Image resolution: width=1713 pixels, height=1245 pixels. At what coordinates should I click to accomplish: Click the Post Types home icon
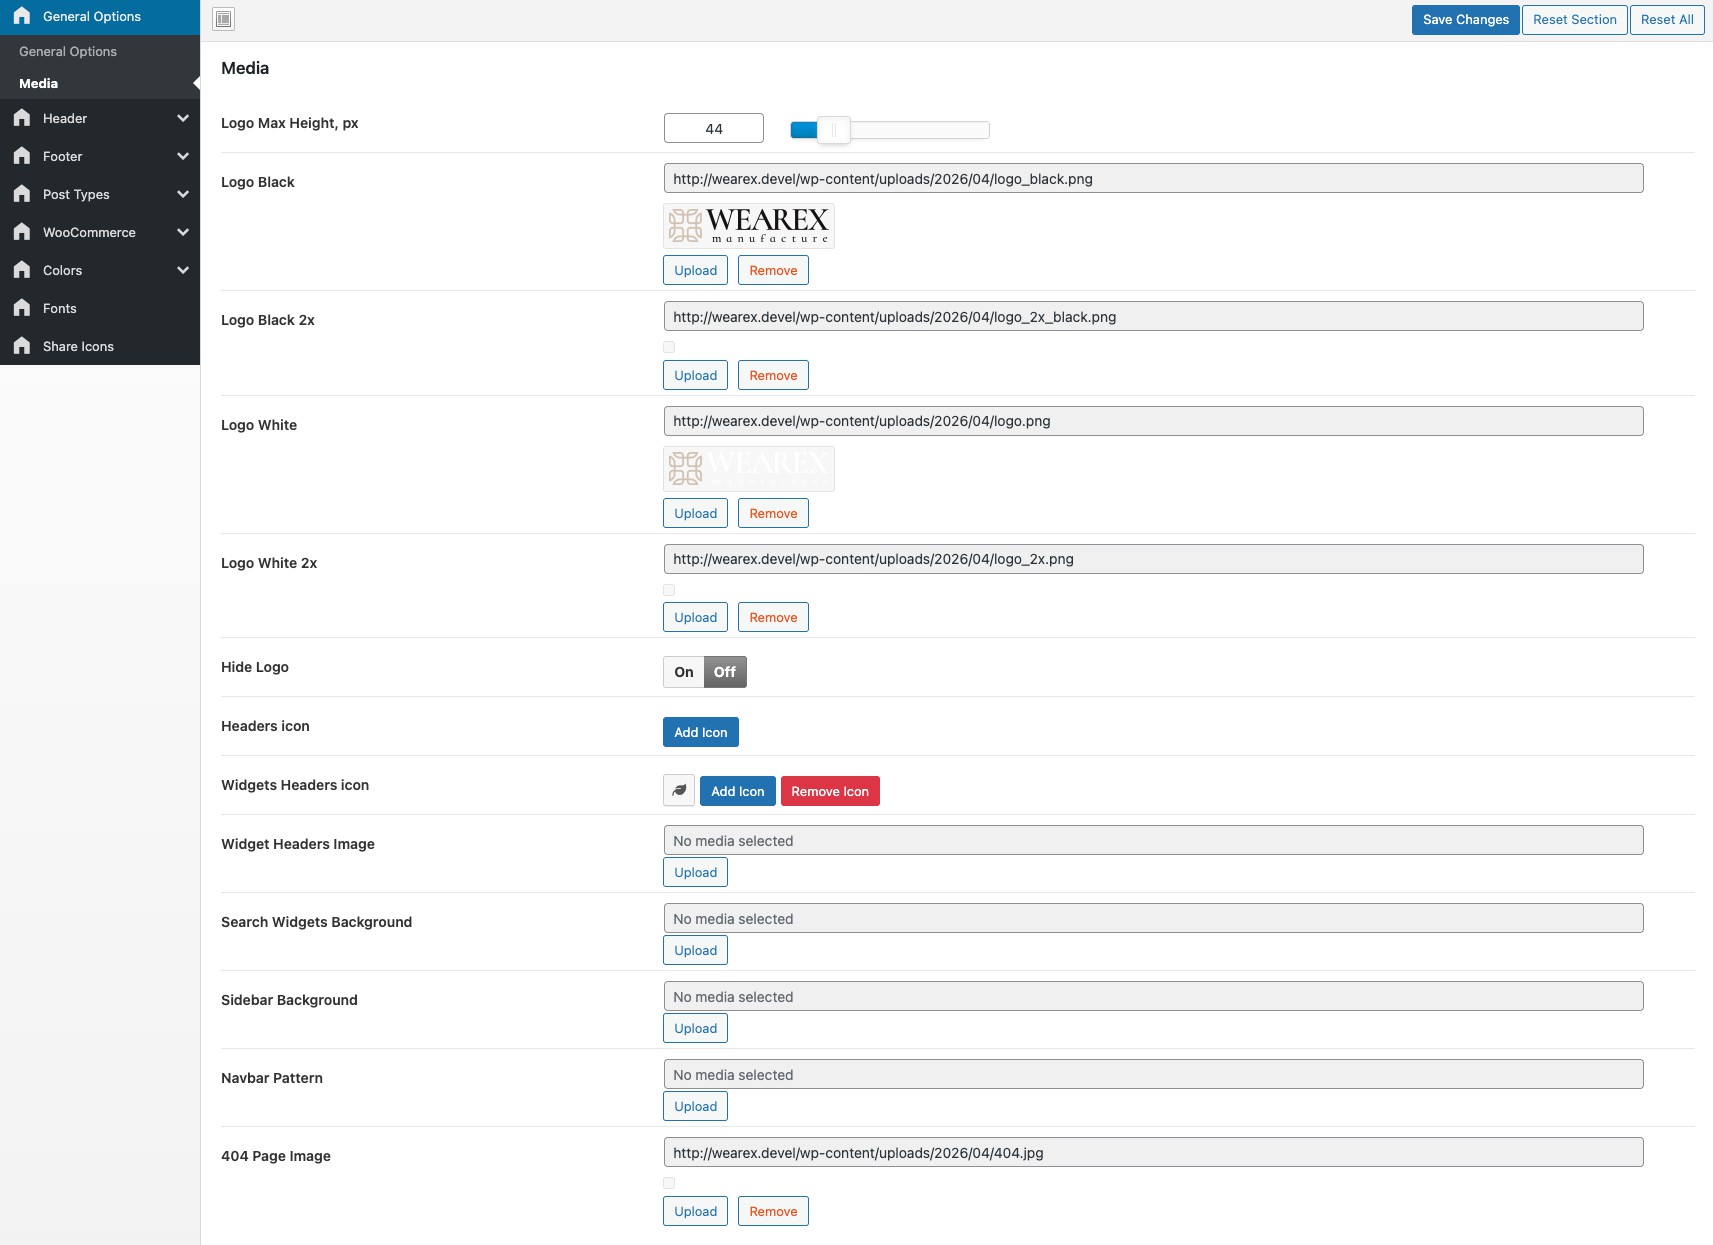22,194
